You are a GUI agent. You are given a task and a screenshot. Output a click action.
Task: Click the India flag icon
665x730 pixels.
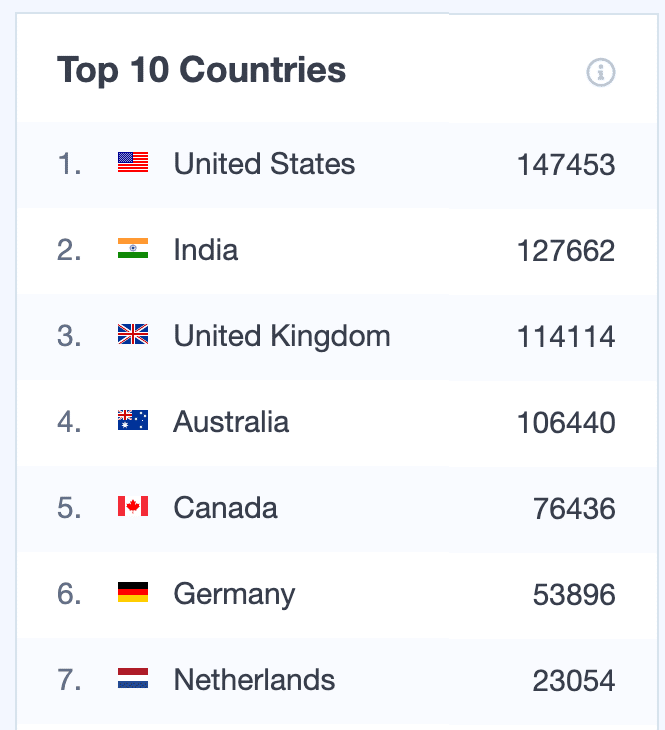[133, 249]
